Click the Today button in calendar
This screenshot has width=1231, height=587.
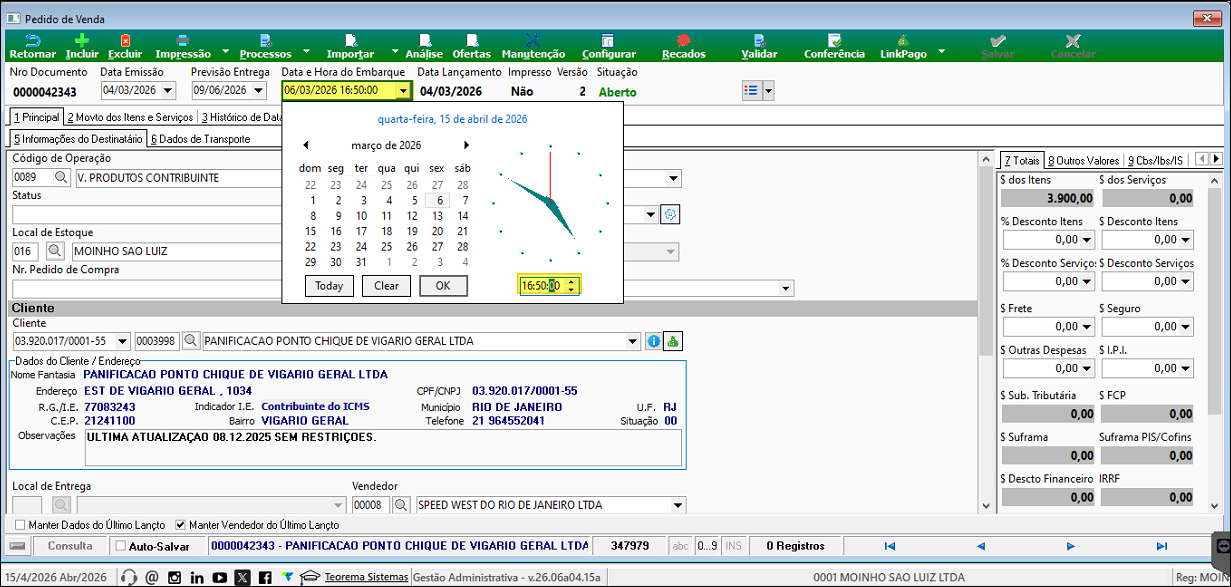[329, 286]
